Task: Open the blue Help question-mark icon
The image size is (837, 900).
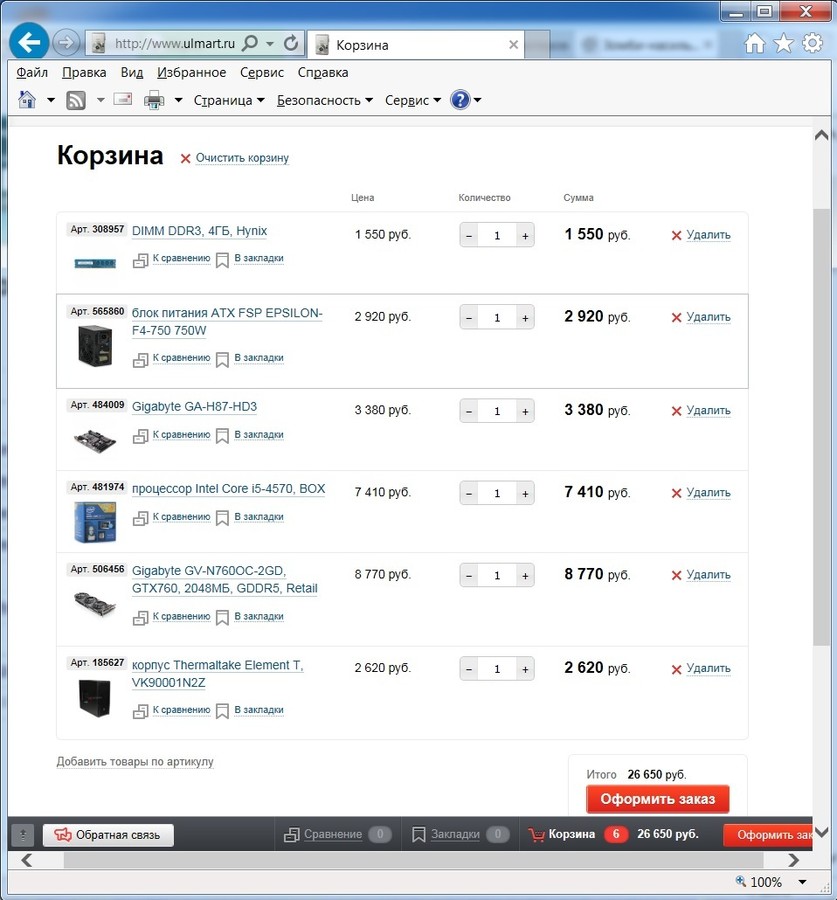Action: pos(460,100)
